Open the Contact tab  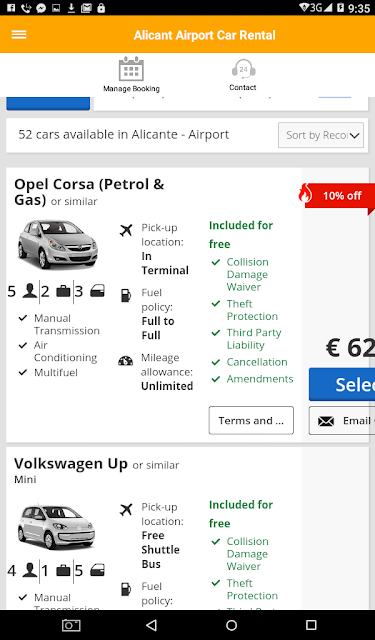(x=243, y=75)
